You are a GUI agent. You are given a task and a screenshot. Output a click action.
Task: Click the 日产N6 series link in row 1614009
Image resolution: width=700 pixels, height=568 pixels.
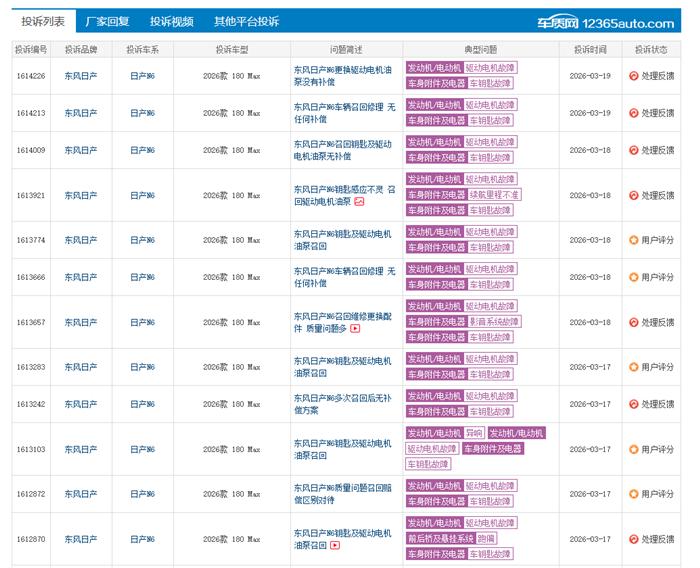coord(142,150)
